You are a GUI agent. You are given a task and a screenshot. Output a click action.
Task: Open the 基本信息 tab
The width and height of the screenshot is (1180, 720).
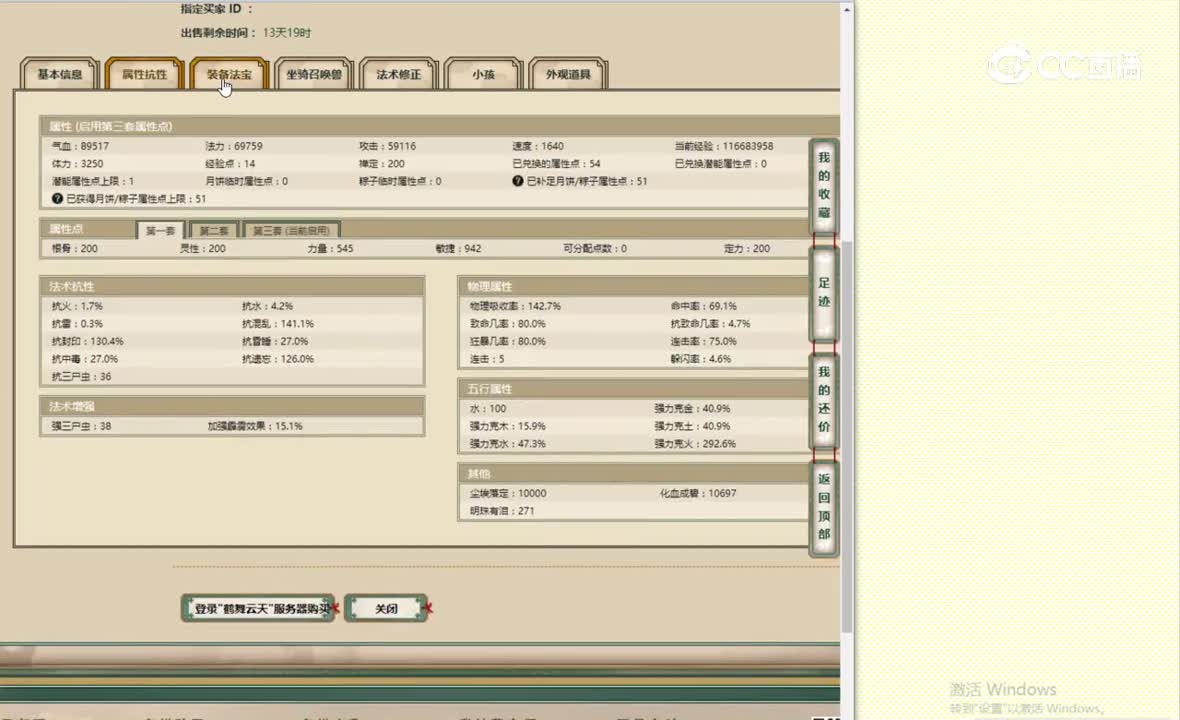coord(60,74)
